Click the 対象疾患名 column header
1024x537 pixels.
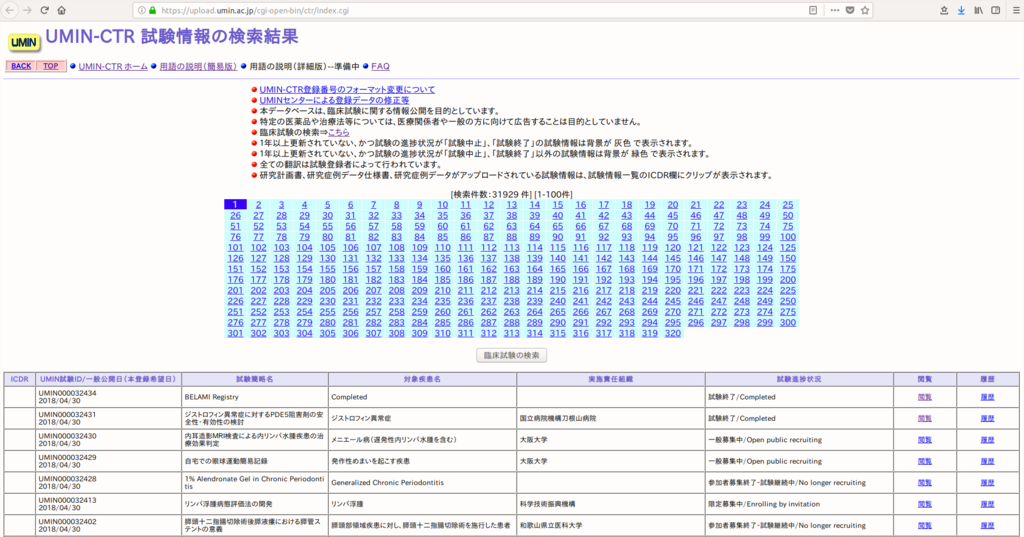point(422,379)
